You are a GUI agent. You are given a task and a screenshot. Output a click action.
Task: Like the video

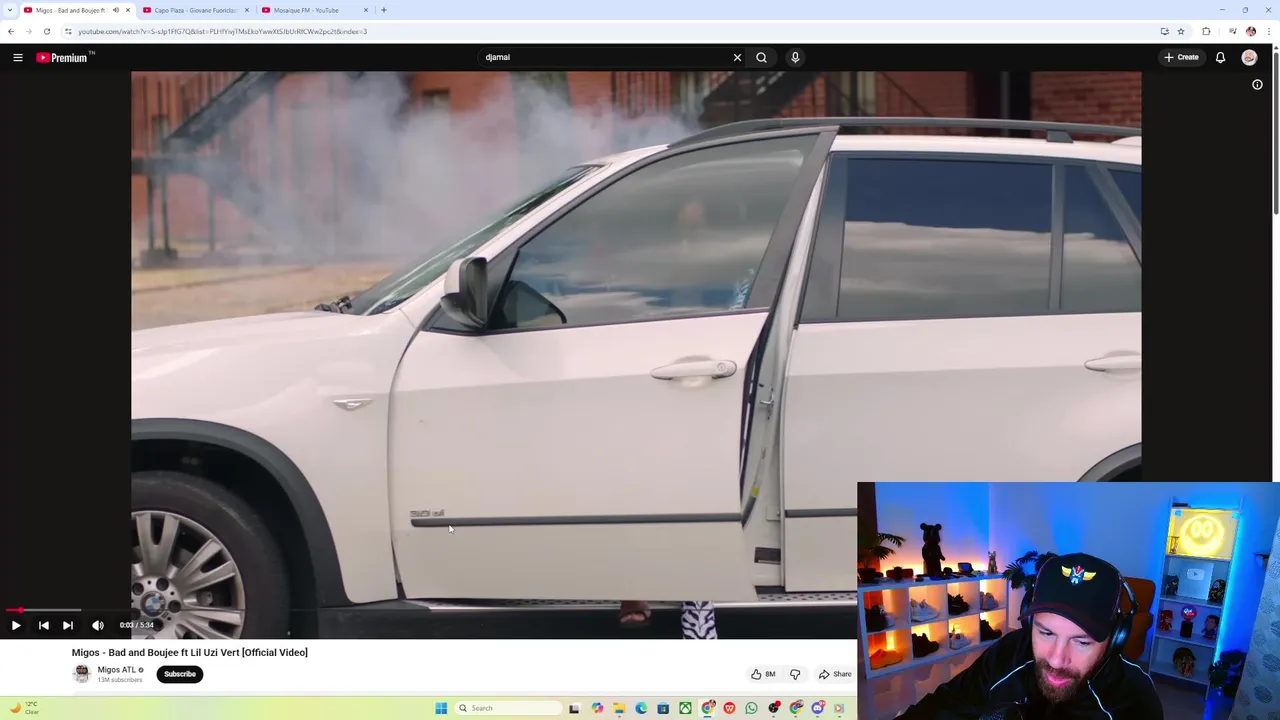763,674
